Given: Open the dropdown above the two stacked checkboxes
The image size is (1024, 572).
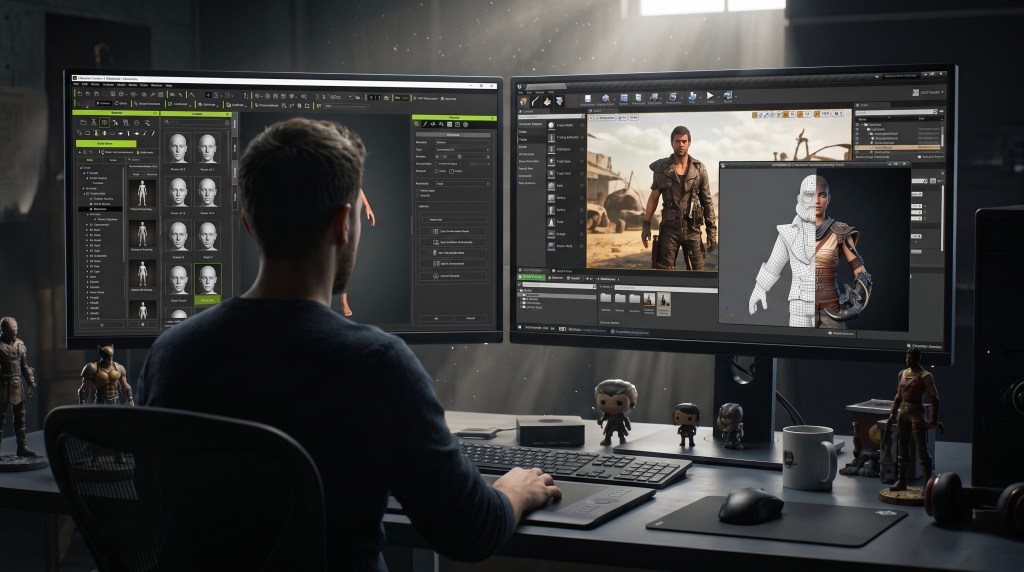Looking at the screenshot, I should (x=462, y=183).
